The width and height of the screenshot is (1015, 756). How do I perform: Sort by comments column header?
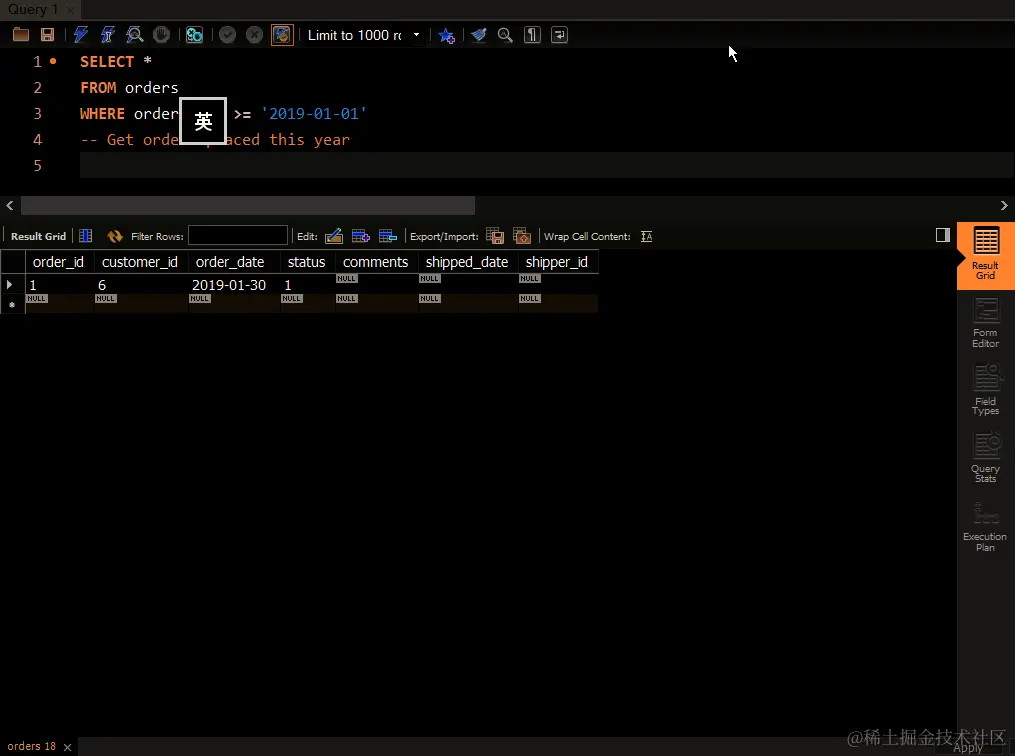point(376,262)
